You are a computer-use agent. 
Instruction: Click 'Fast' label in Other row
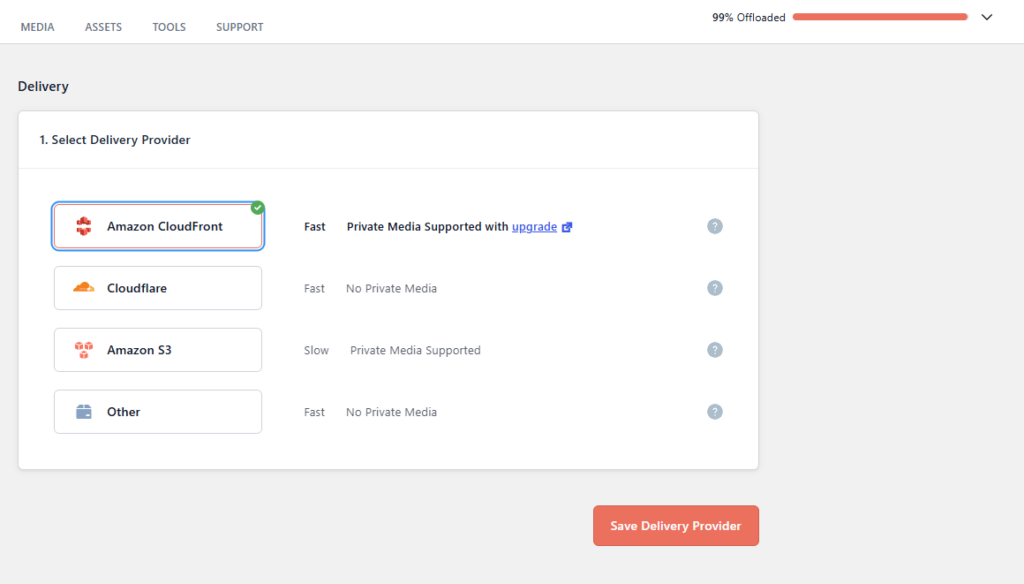tap(314, 412)
